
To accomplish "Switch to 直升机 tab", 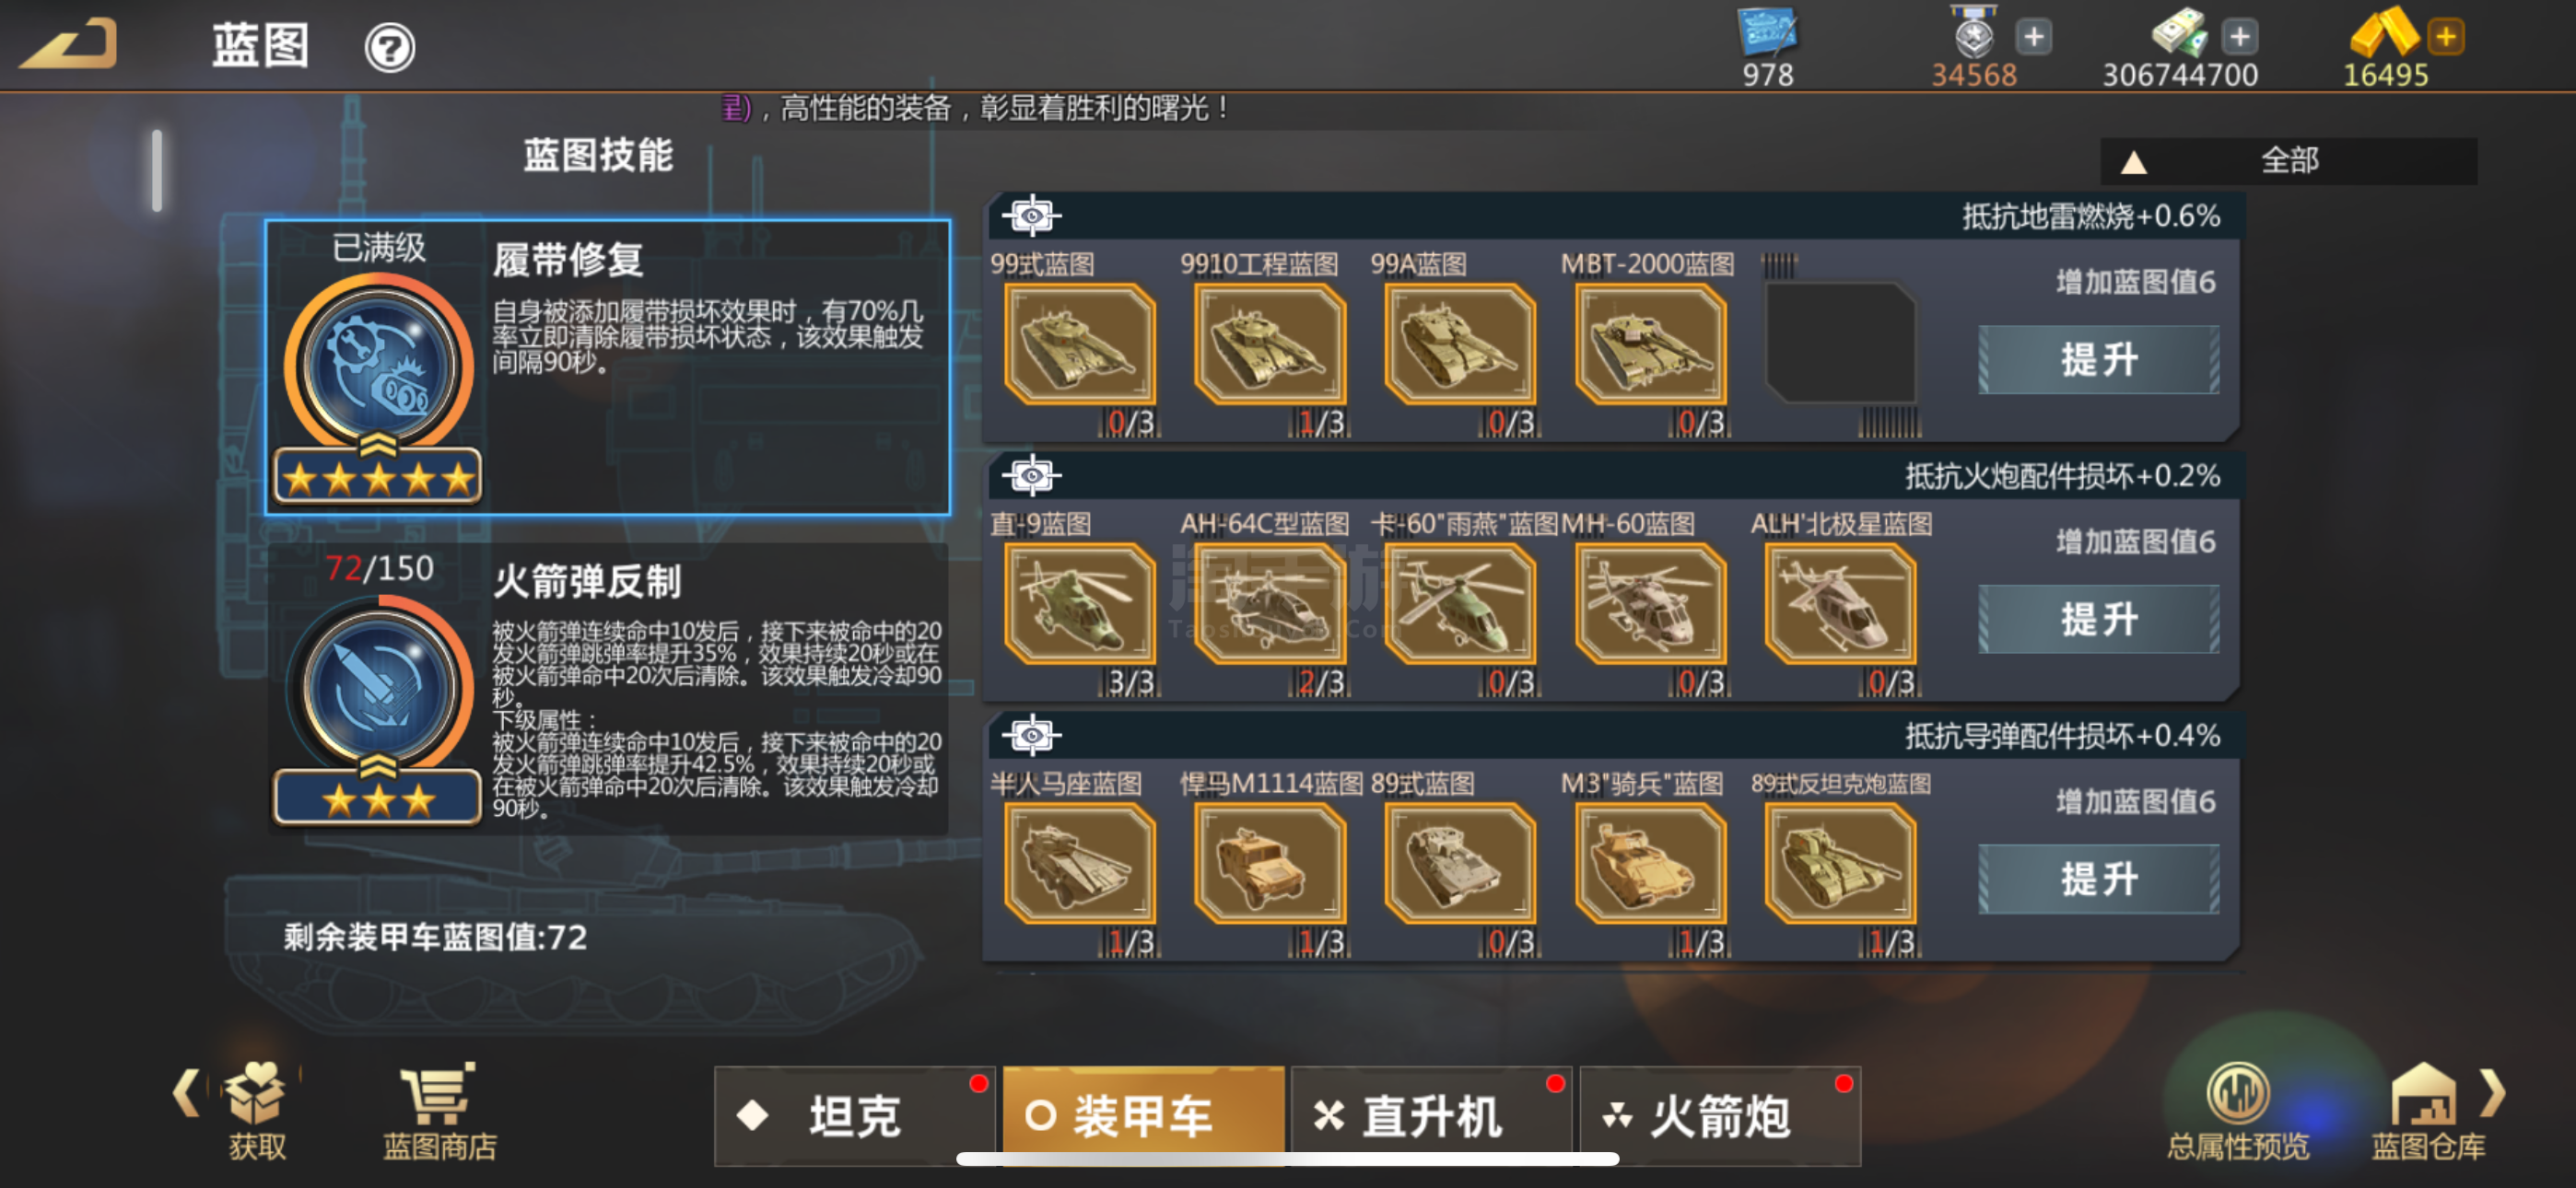I will coord(1431,1115).
